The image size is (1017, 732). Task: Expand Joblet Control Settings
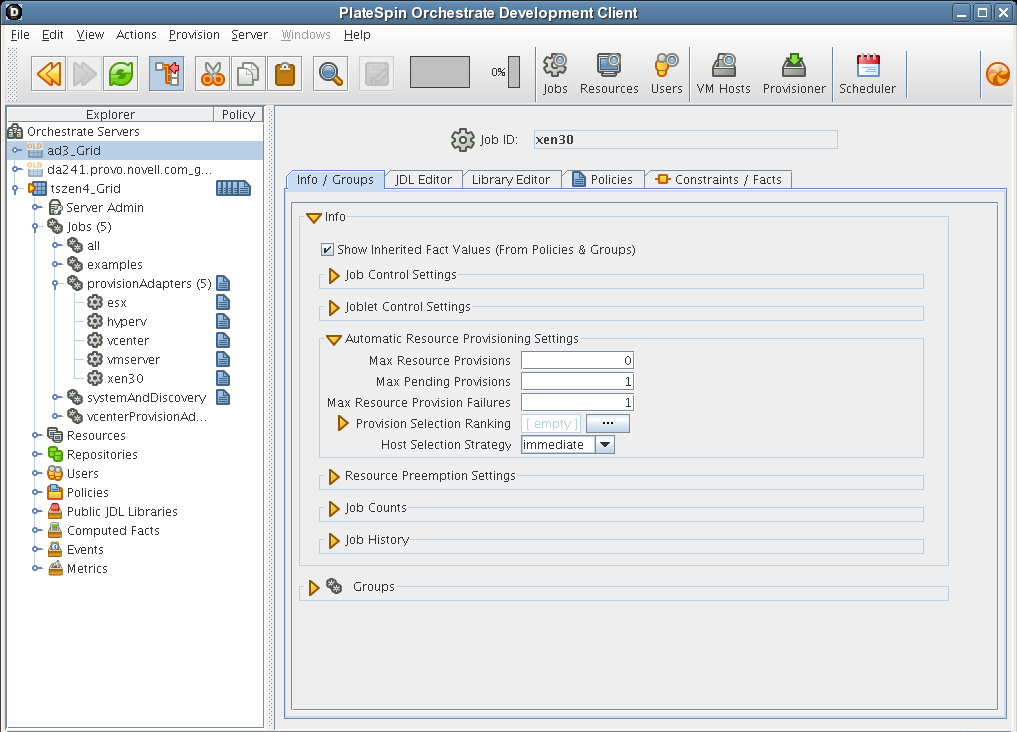click(x=334, y=307)
